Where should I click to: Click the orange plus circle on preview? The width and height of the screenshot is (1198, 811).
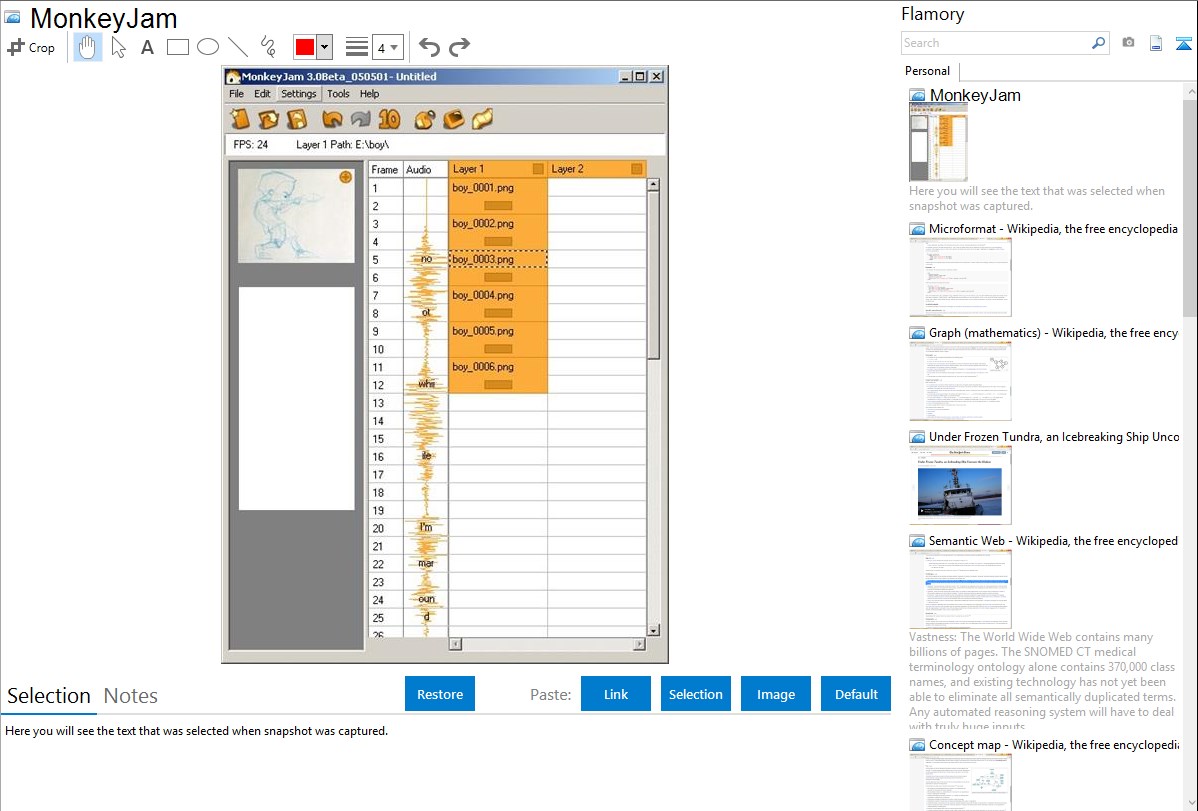345,177
